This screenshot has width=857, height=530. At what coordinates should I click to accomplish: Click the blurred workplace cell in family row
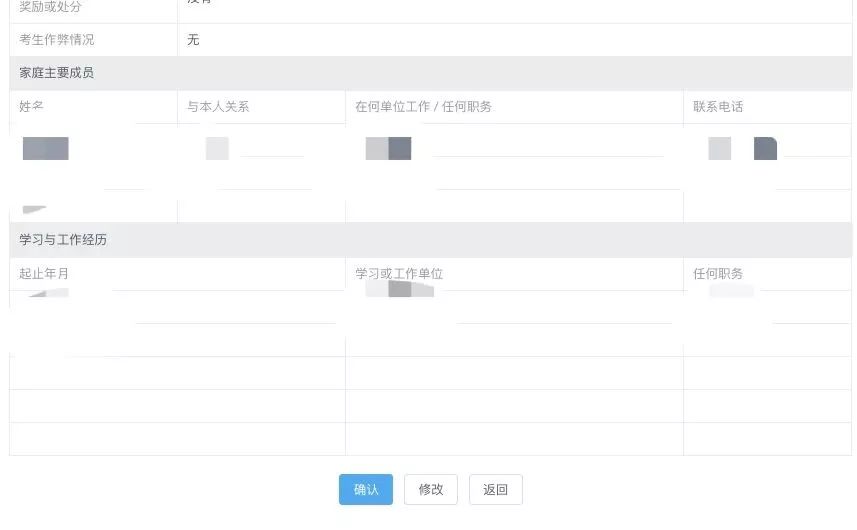click(x=388, y=149)
